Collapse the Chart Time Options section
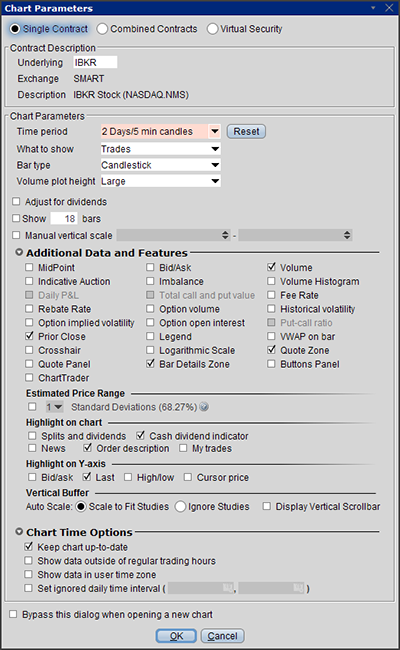The height and width of the screenshot is (650, 400). point(19,531)
